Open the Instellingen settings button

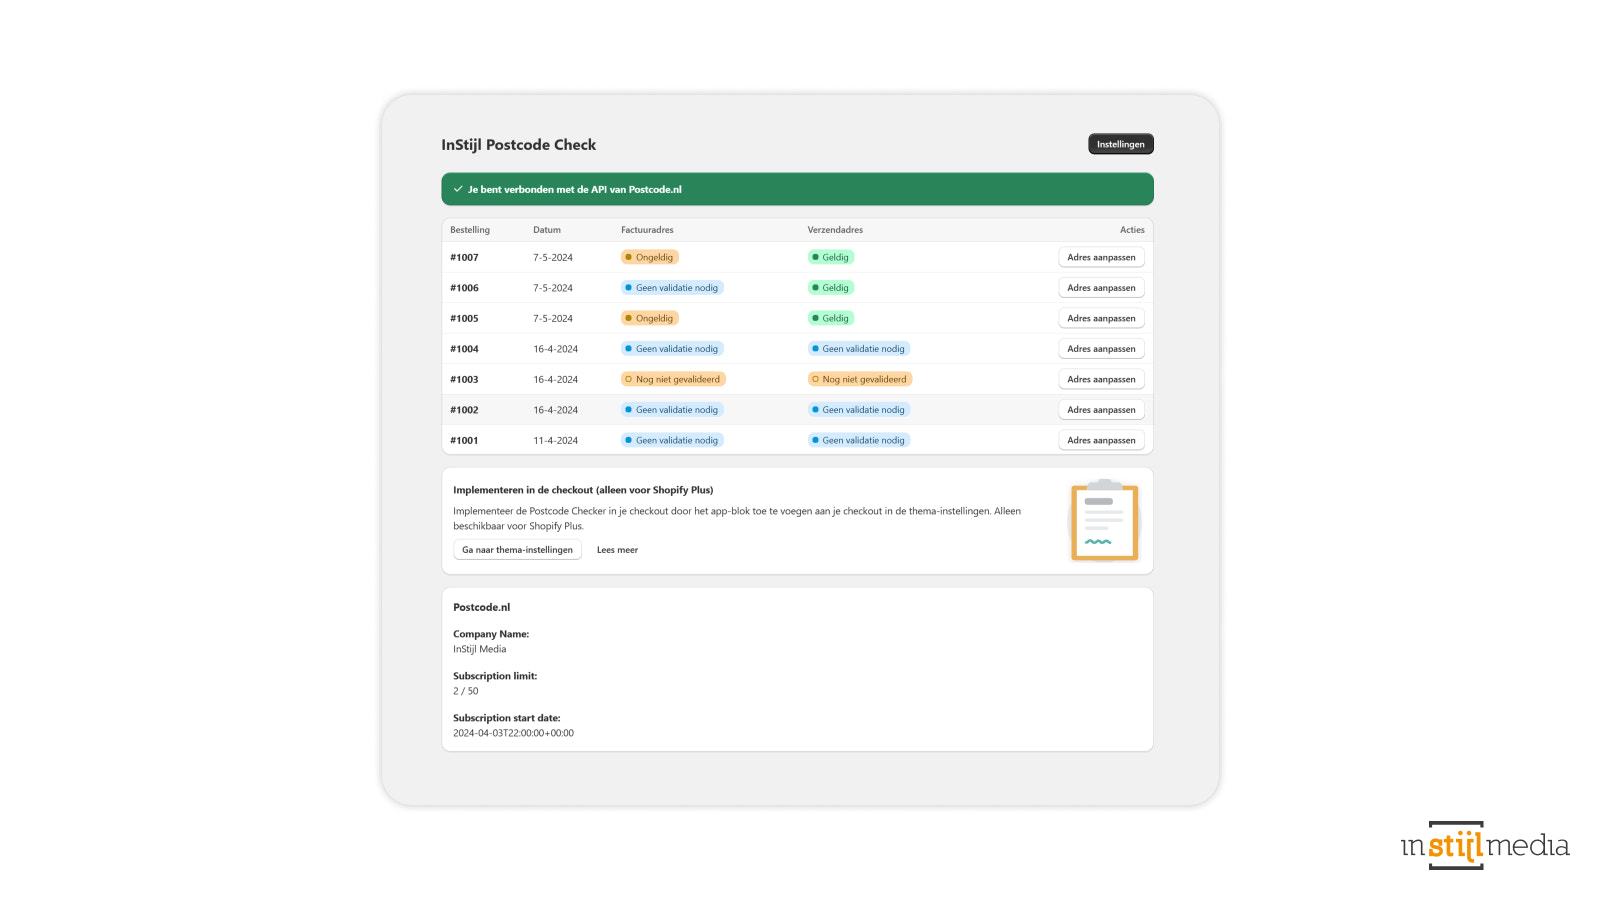[1120, 144]
